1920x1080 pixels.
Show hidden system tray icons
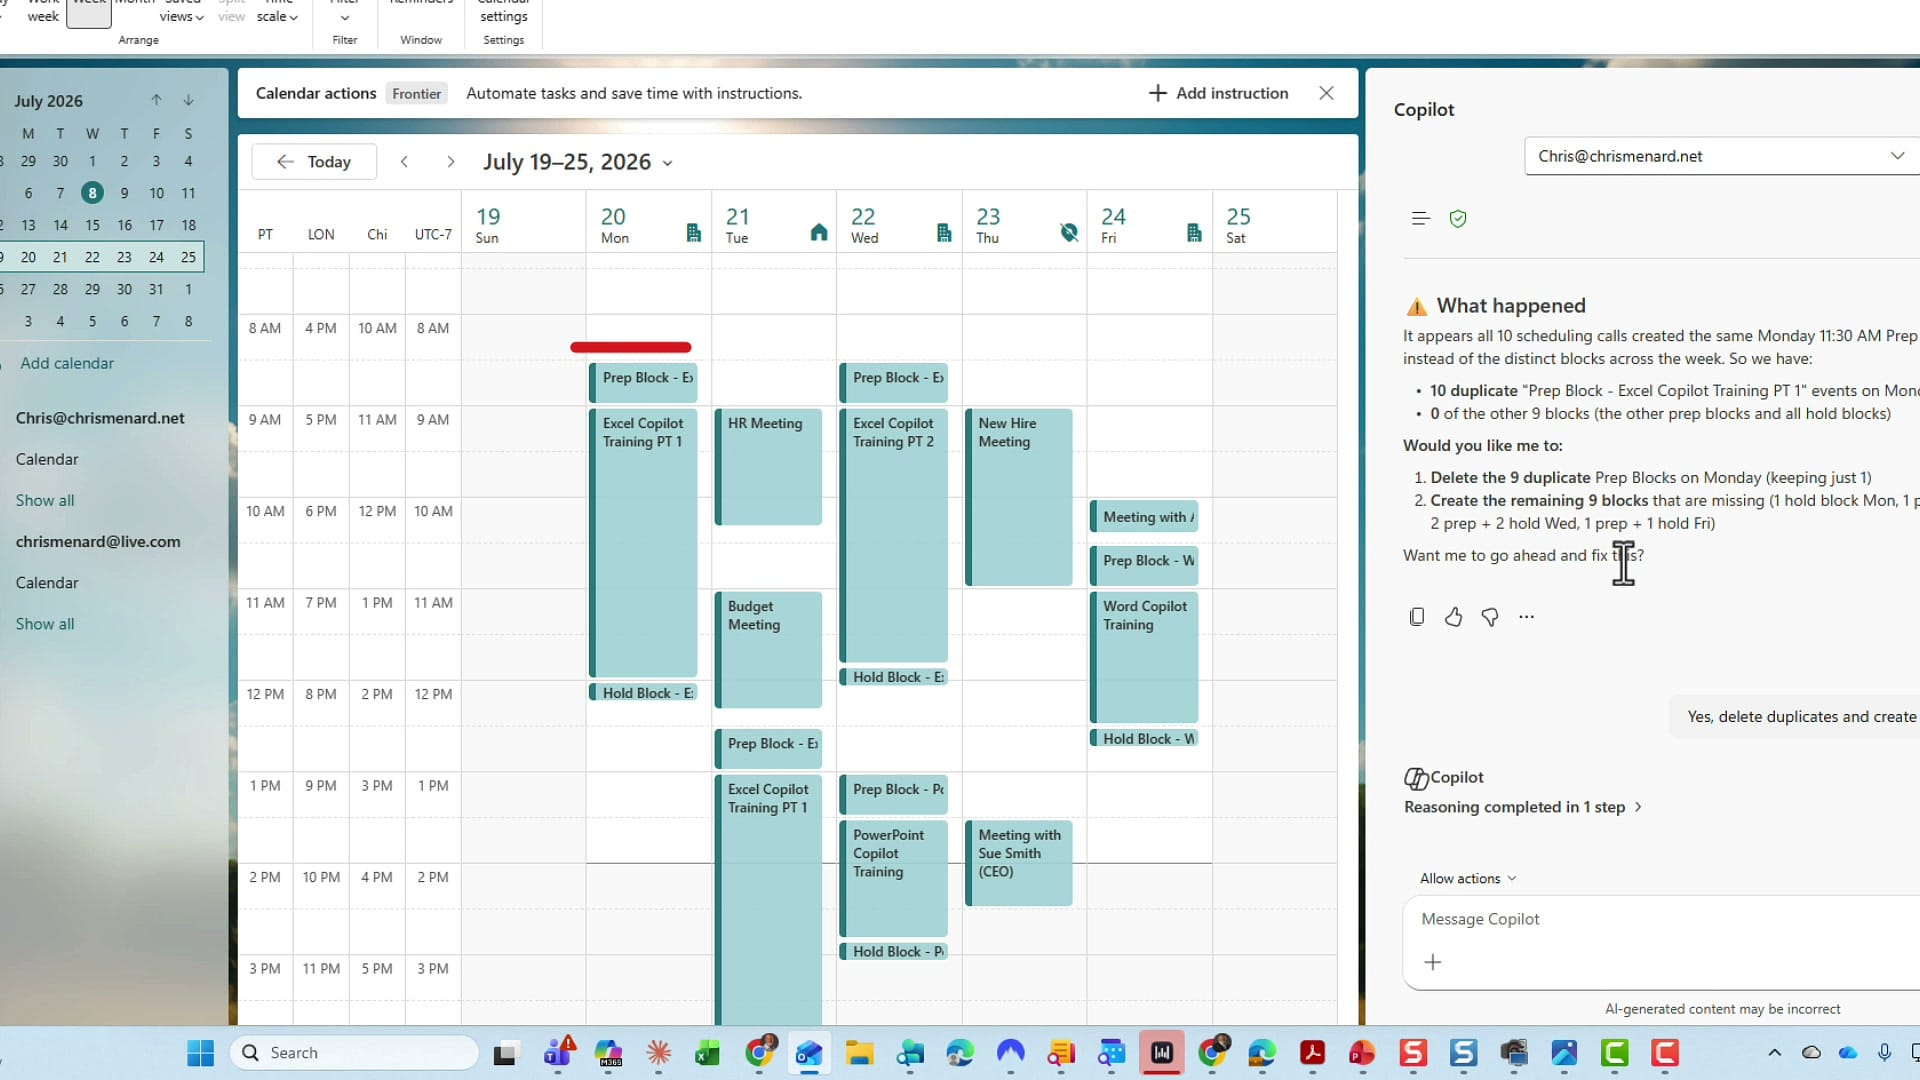1774,1052
